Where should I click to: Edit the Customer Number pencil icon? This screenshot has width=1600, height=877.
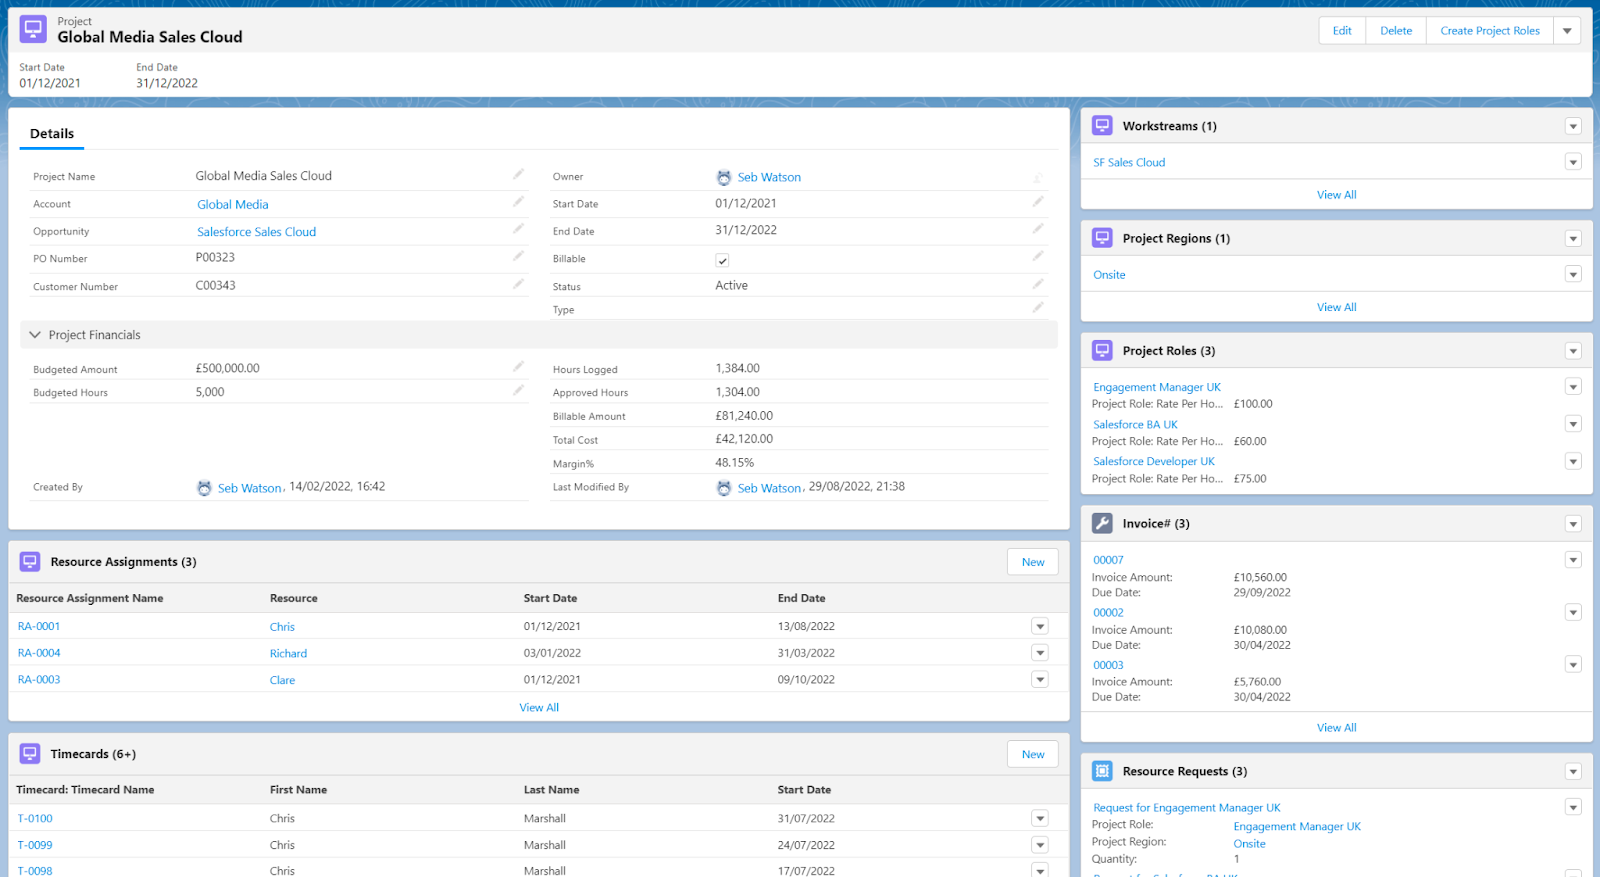click(x=519, y=284)
